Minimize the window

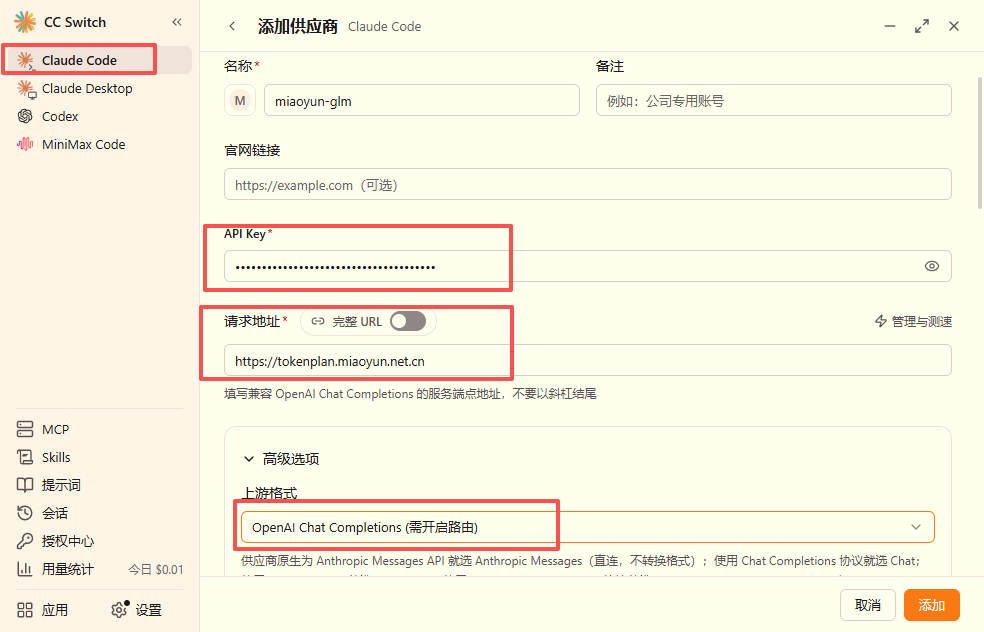pyautogui.click(x=890, y=26)
